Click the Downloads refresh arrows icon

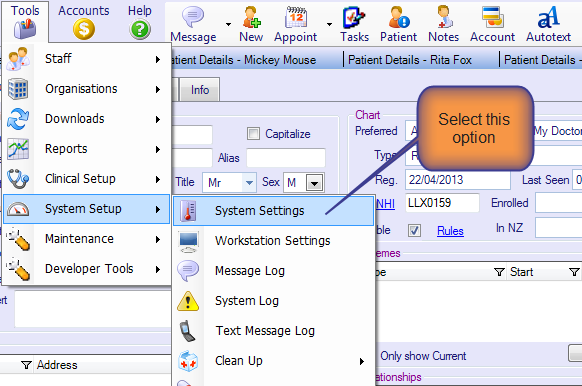pyautogui.click(x=18, y=119)
